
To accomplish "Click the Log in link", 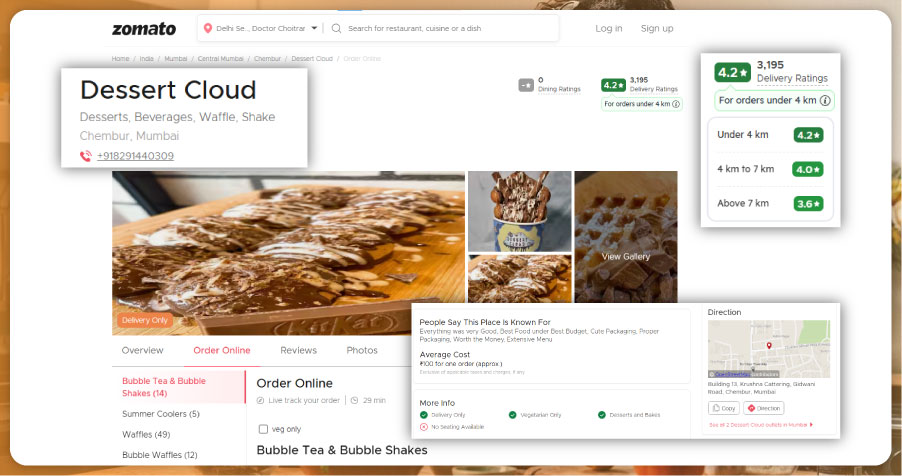I will pos(608,29).
